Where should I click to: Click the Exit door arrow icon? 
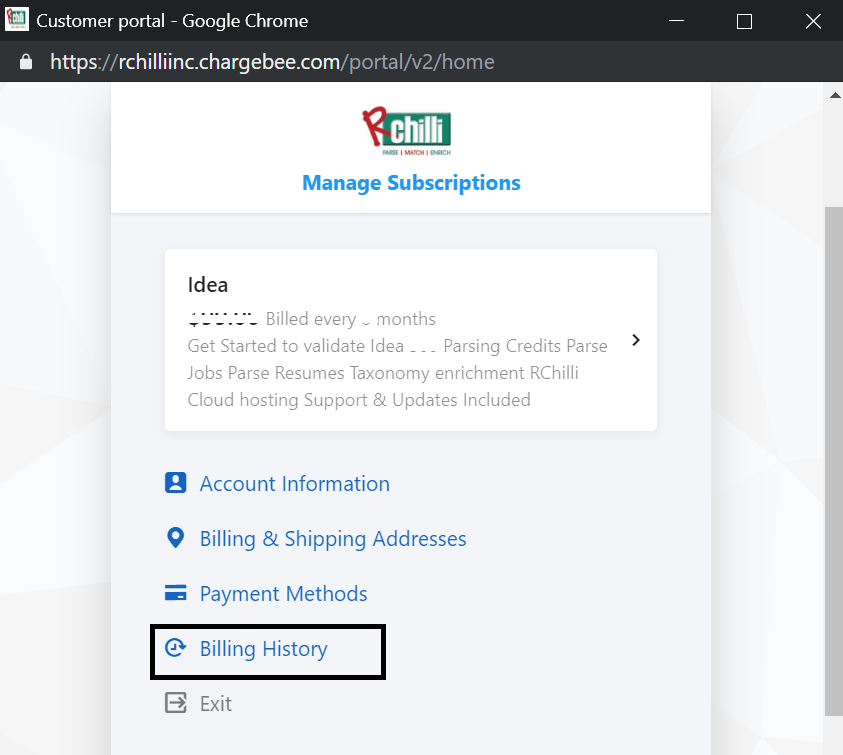point(175,703)
